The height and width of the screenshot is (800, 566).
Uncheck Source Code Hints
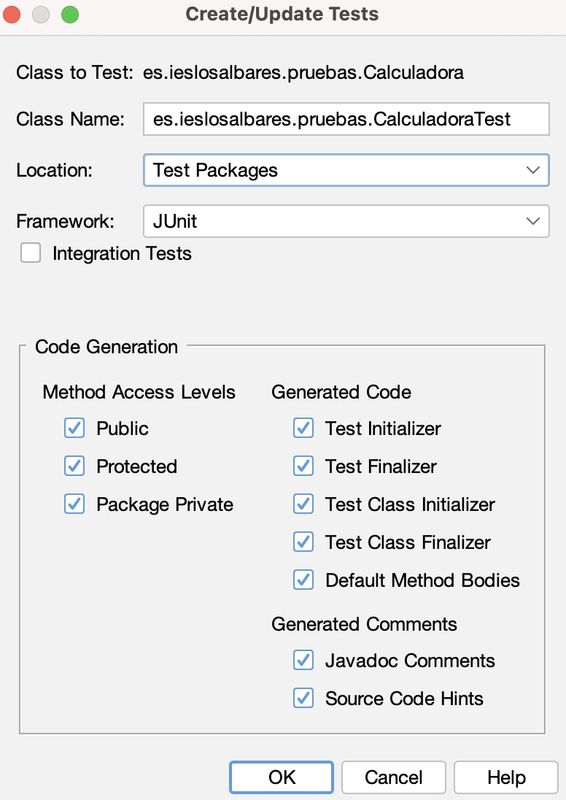coord(303,698)
